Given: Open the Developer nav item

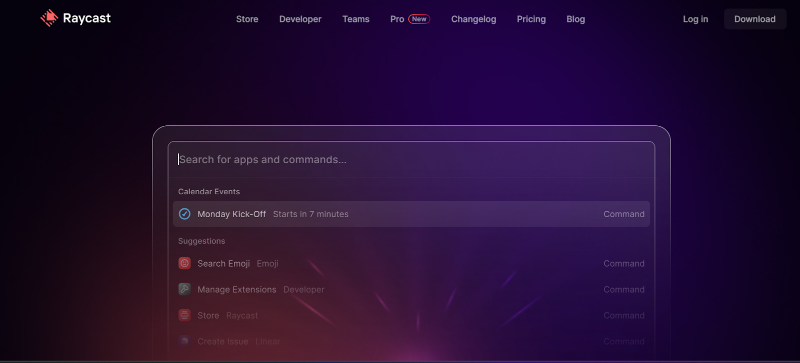Looking at the screenshot, I should [300, 19].
